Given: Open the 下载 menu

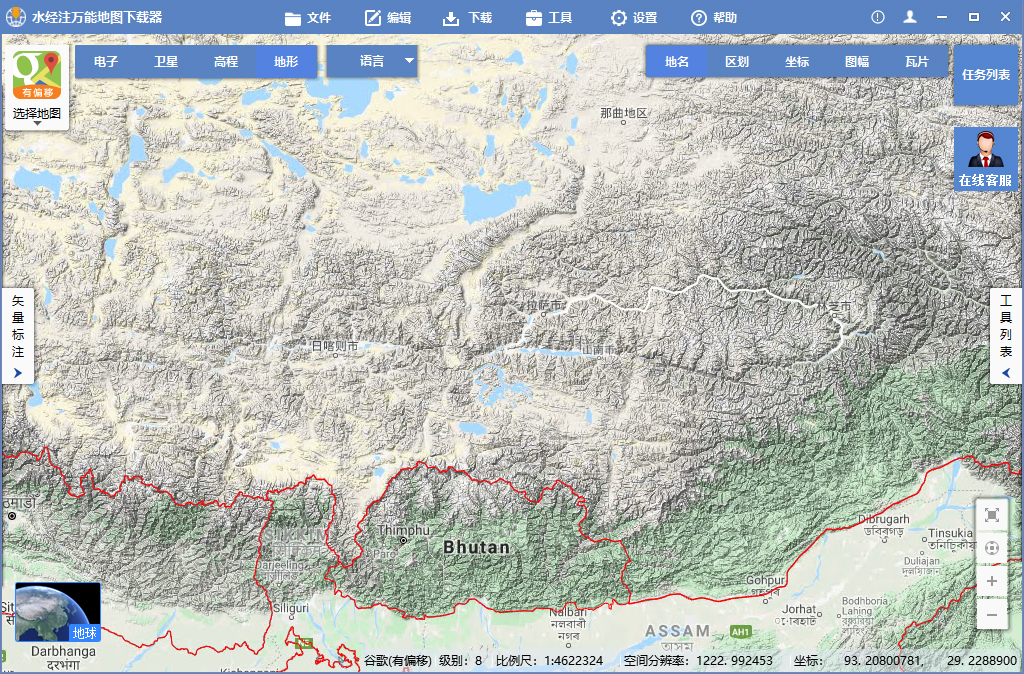Looking at the screenshot, I should pyautogui.click(x=468, y=18).
